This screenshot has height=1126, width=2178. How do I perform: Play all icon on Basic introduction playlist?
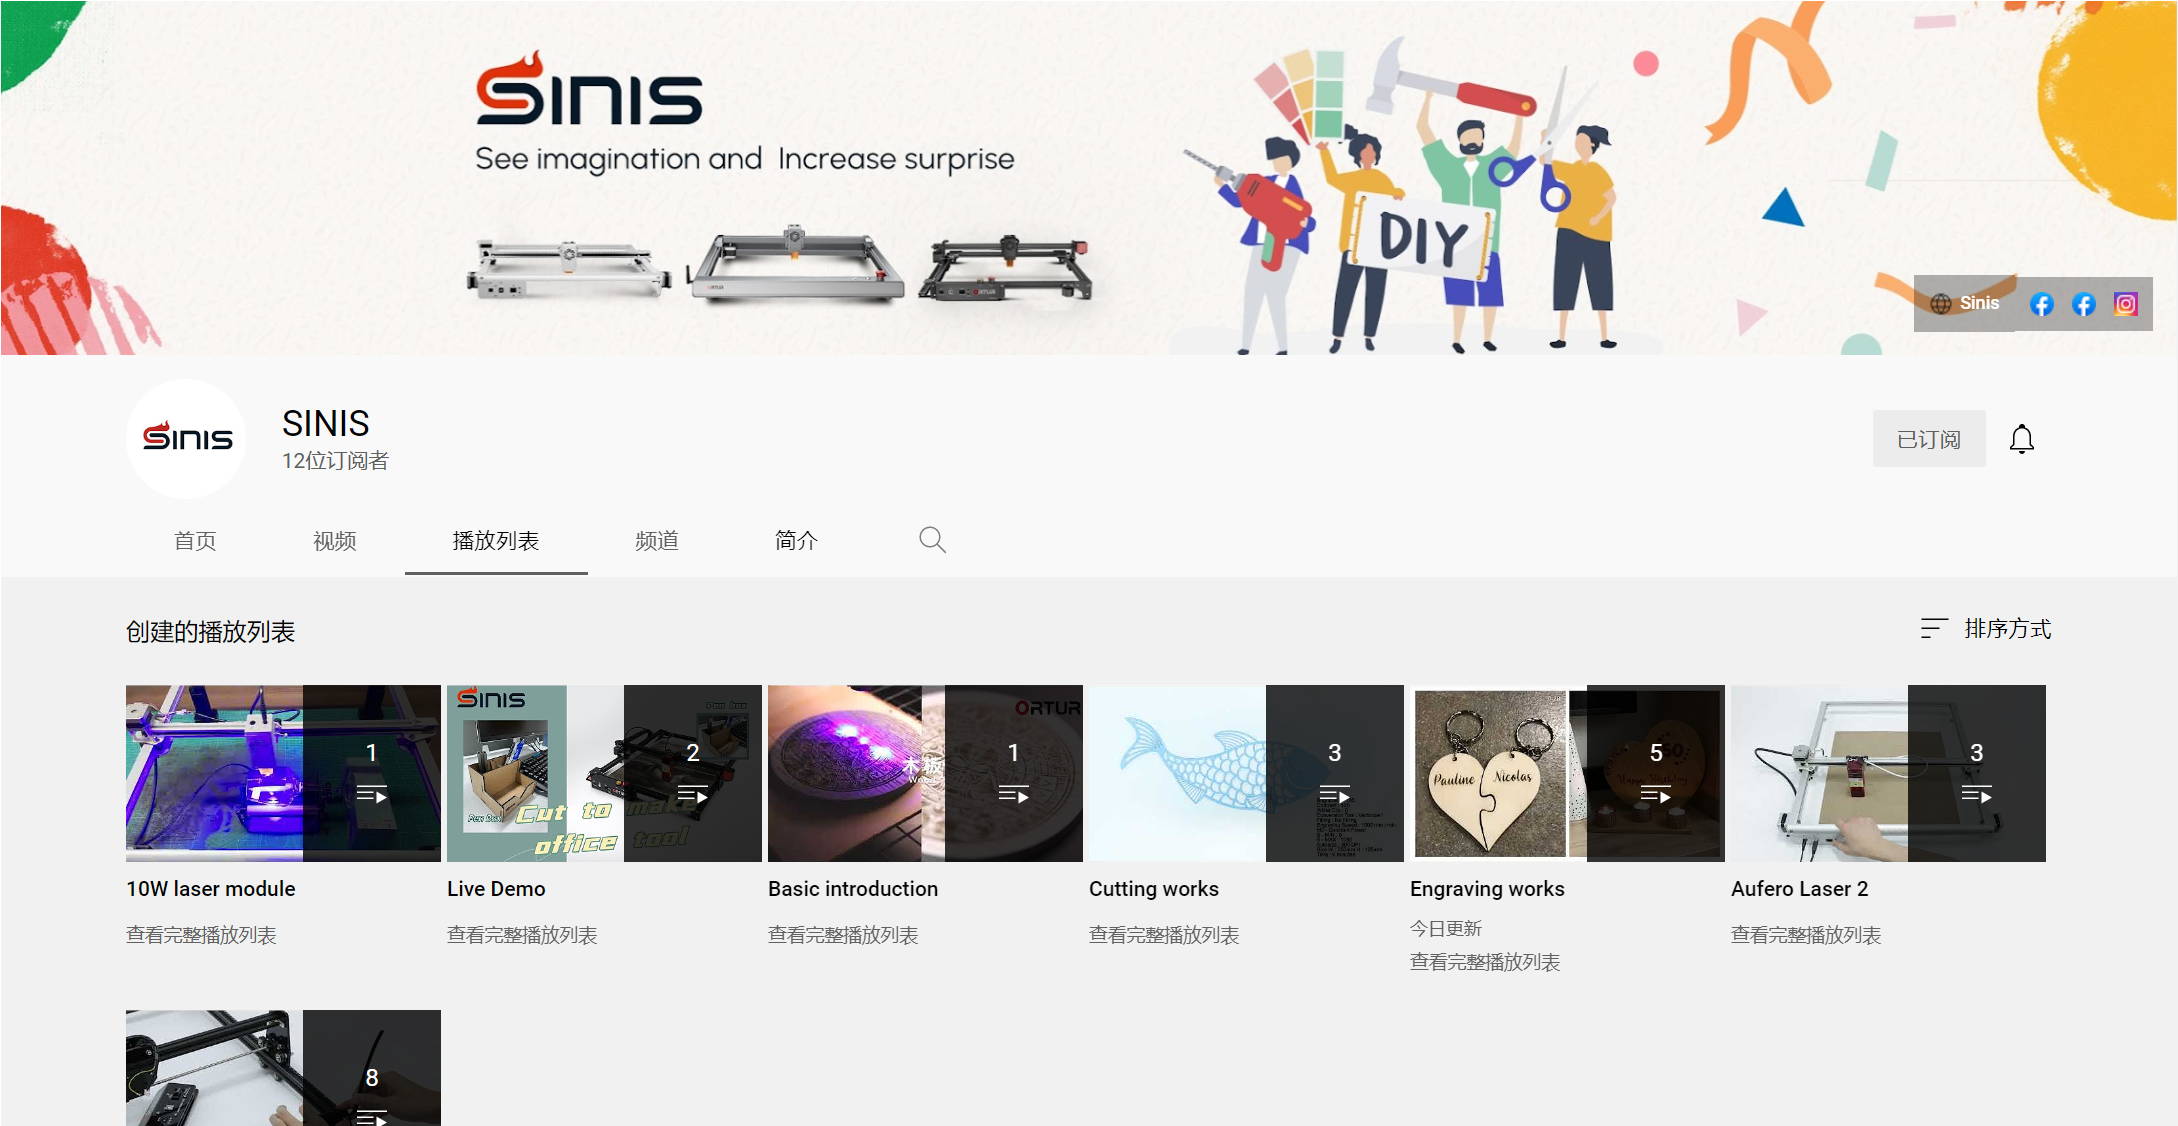click(x=1013, y=795)
